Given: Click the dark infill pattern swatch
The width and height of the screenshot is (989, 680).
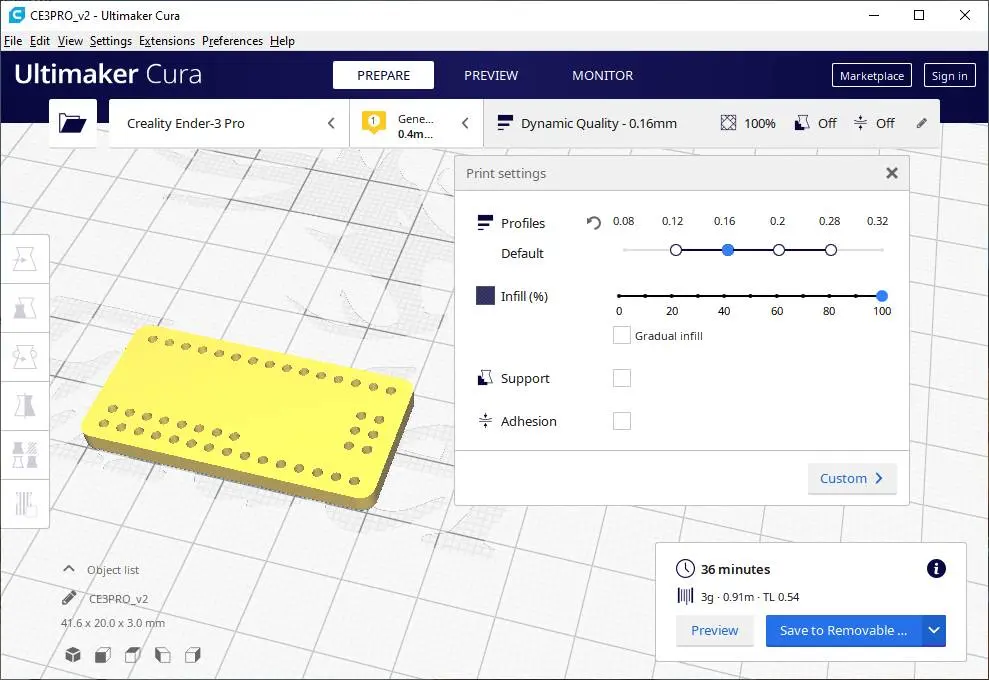Looking at the screenshot, I should pyautogui.click(x=485, y=295).
